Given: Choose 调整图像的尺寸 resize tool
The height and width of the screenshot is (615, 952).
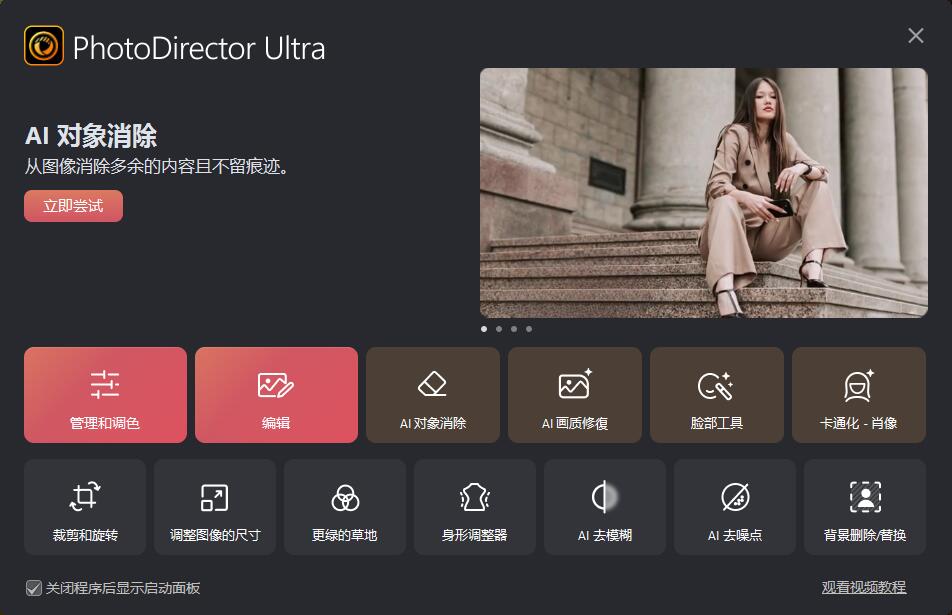Looking at the screenshot, I should point(215,507).
